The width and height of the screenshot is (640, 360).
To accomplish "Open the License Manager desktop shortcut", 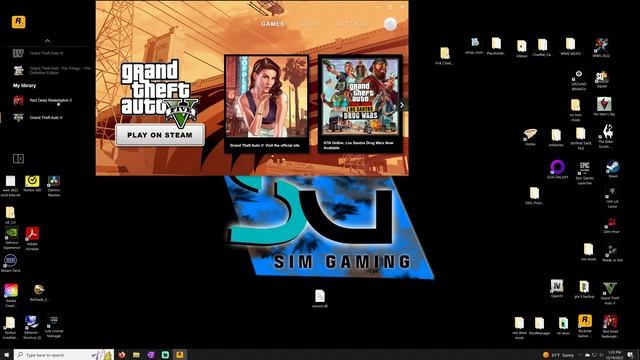I will pos(54,327).
